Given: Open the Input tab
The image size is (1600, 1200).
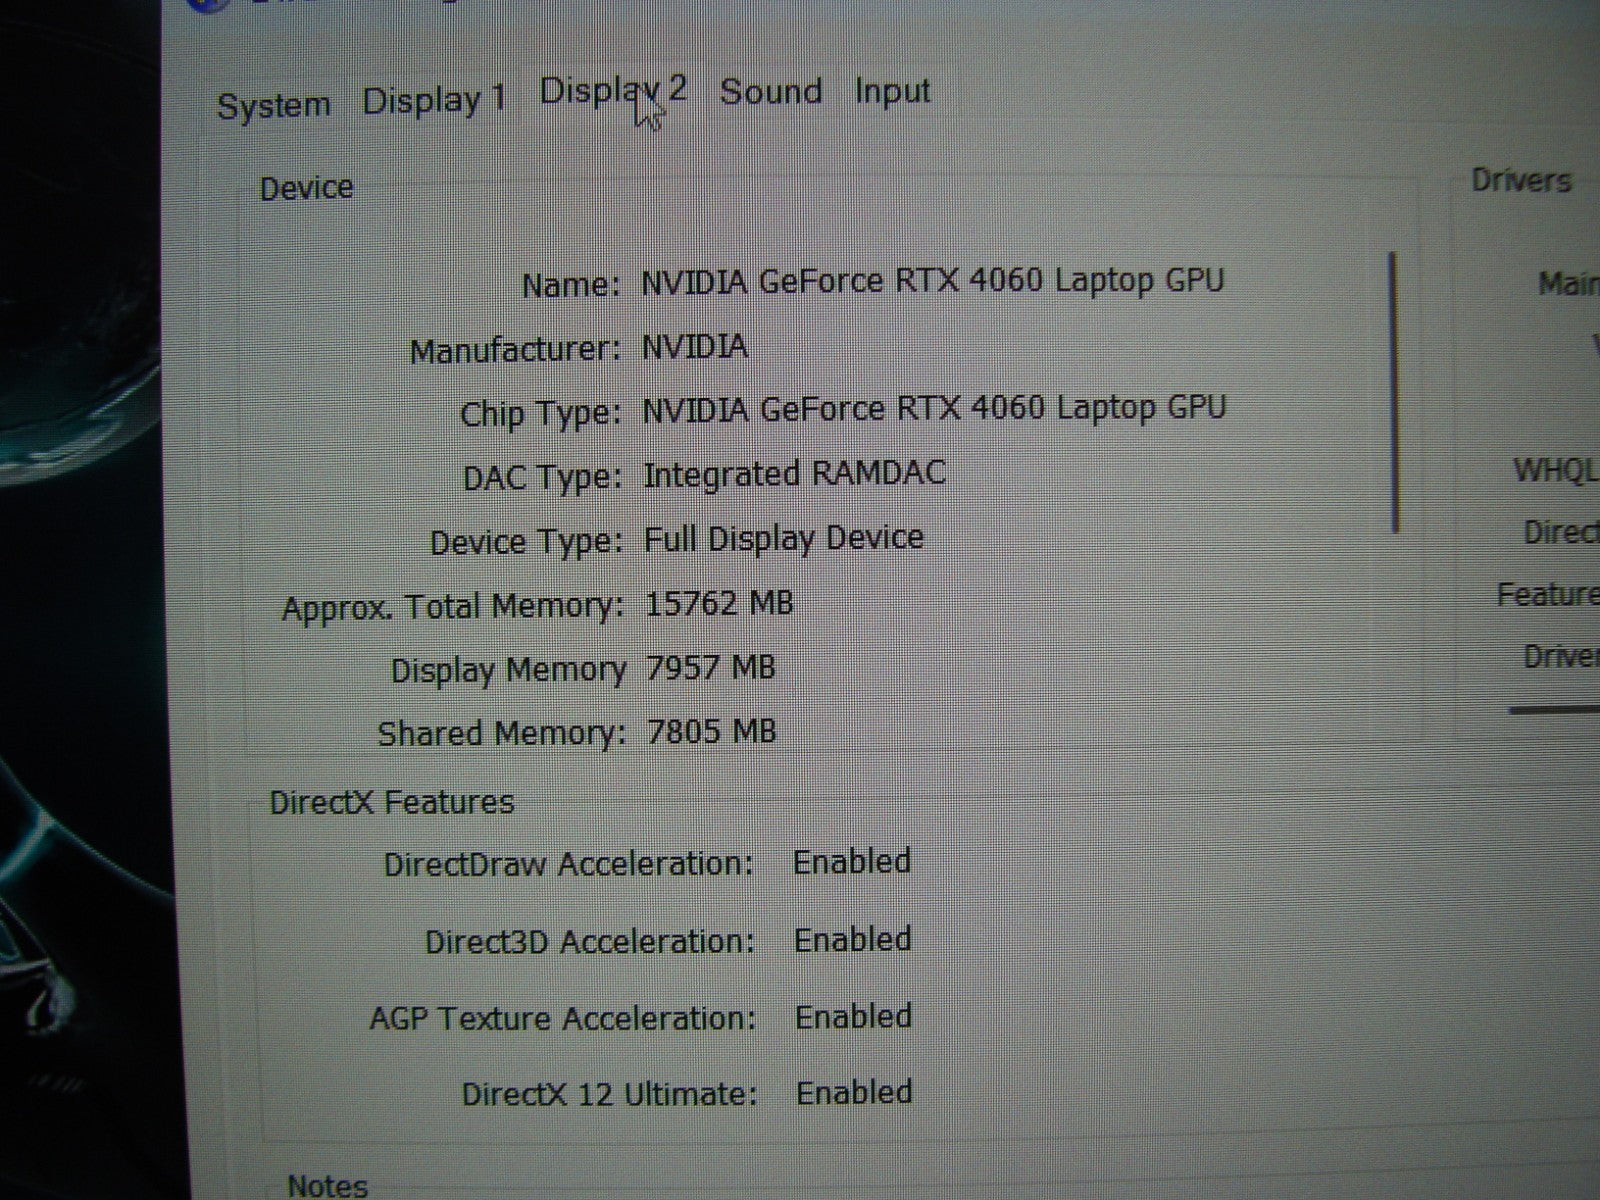Looking at the screenshot, I should click(892, 91).
